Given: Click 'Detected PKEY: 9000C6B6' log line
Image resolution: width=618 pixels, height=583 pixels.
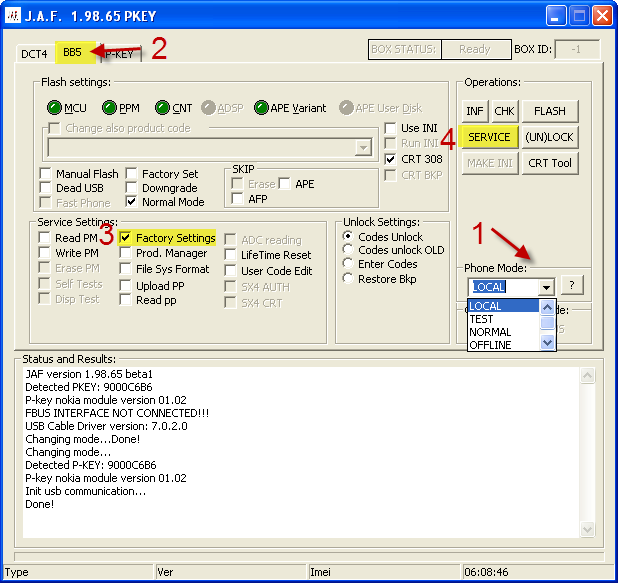Looking at the screenshot, I should pyautogui.click(x=89, y=387).
